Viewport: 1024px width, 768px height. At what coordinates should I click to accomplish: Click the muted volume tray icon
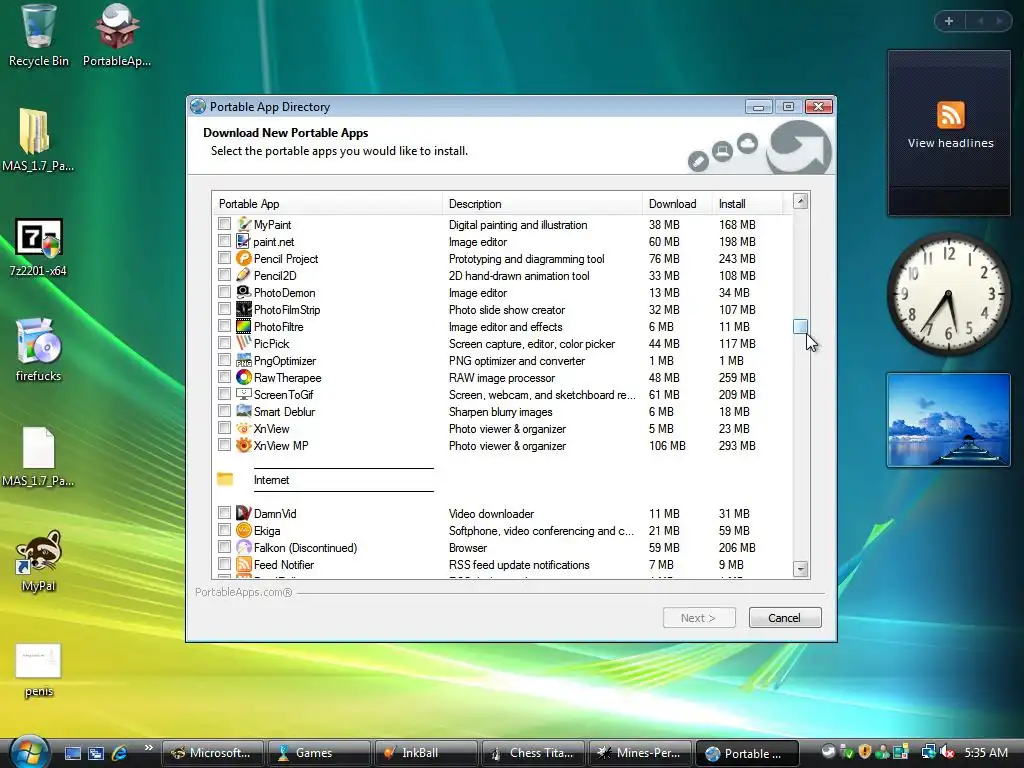948,752
